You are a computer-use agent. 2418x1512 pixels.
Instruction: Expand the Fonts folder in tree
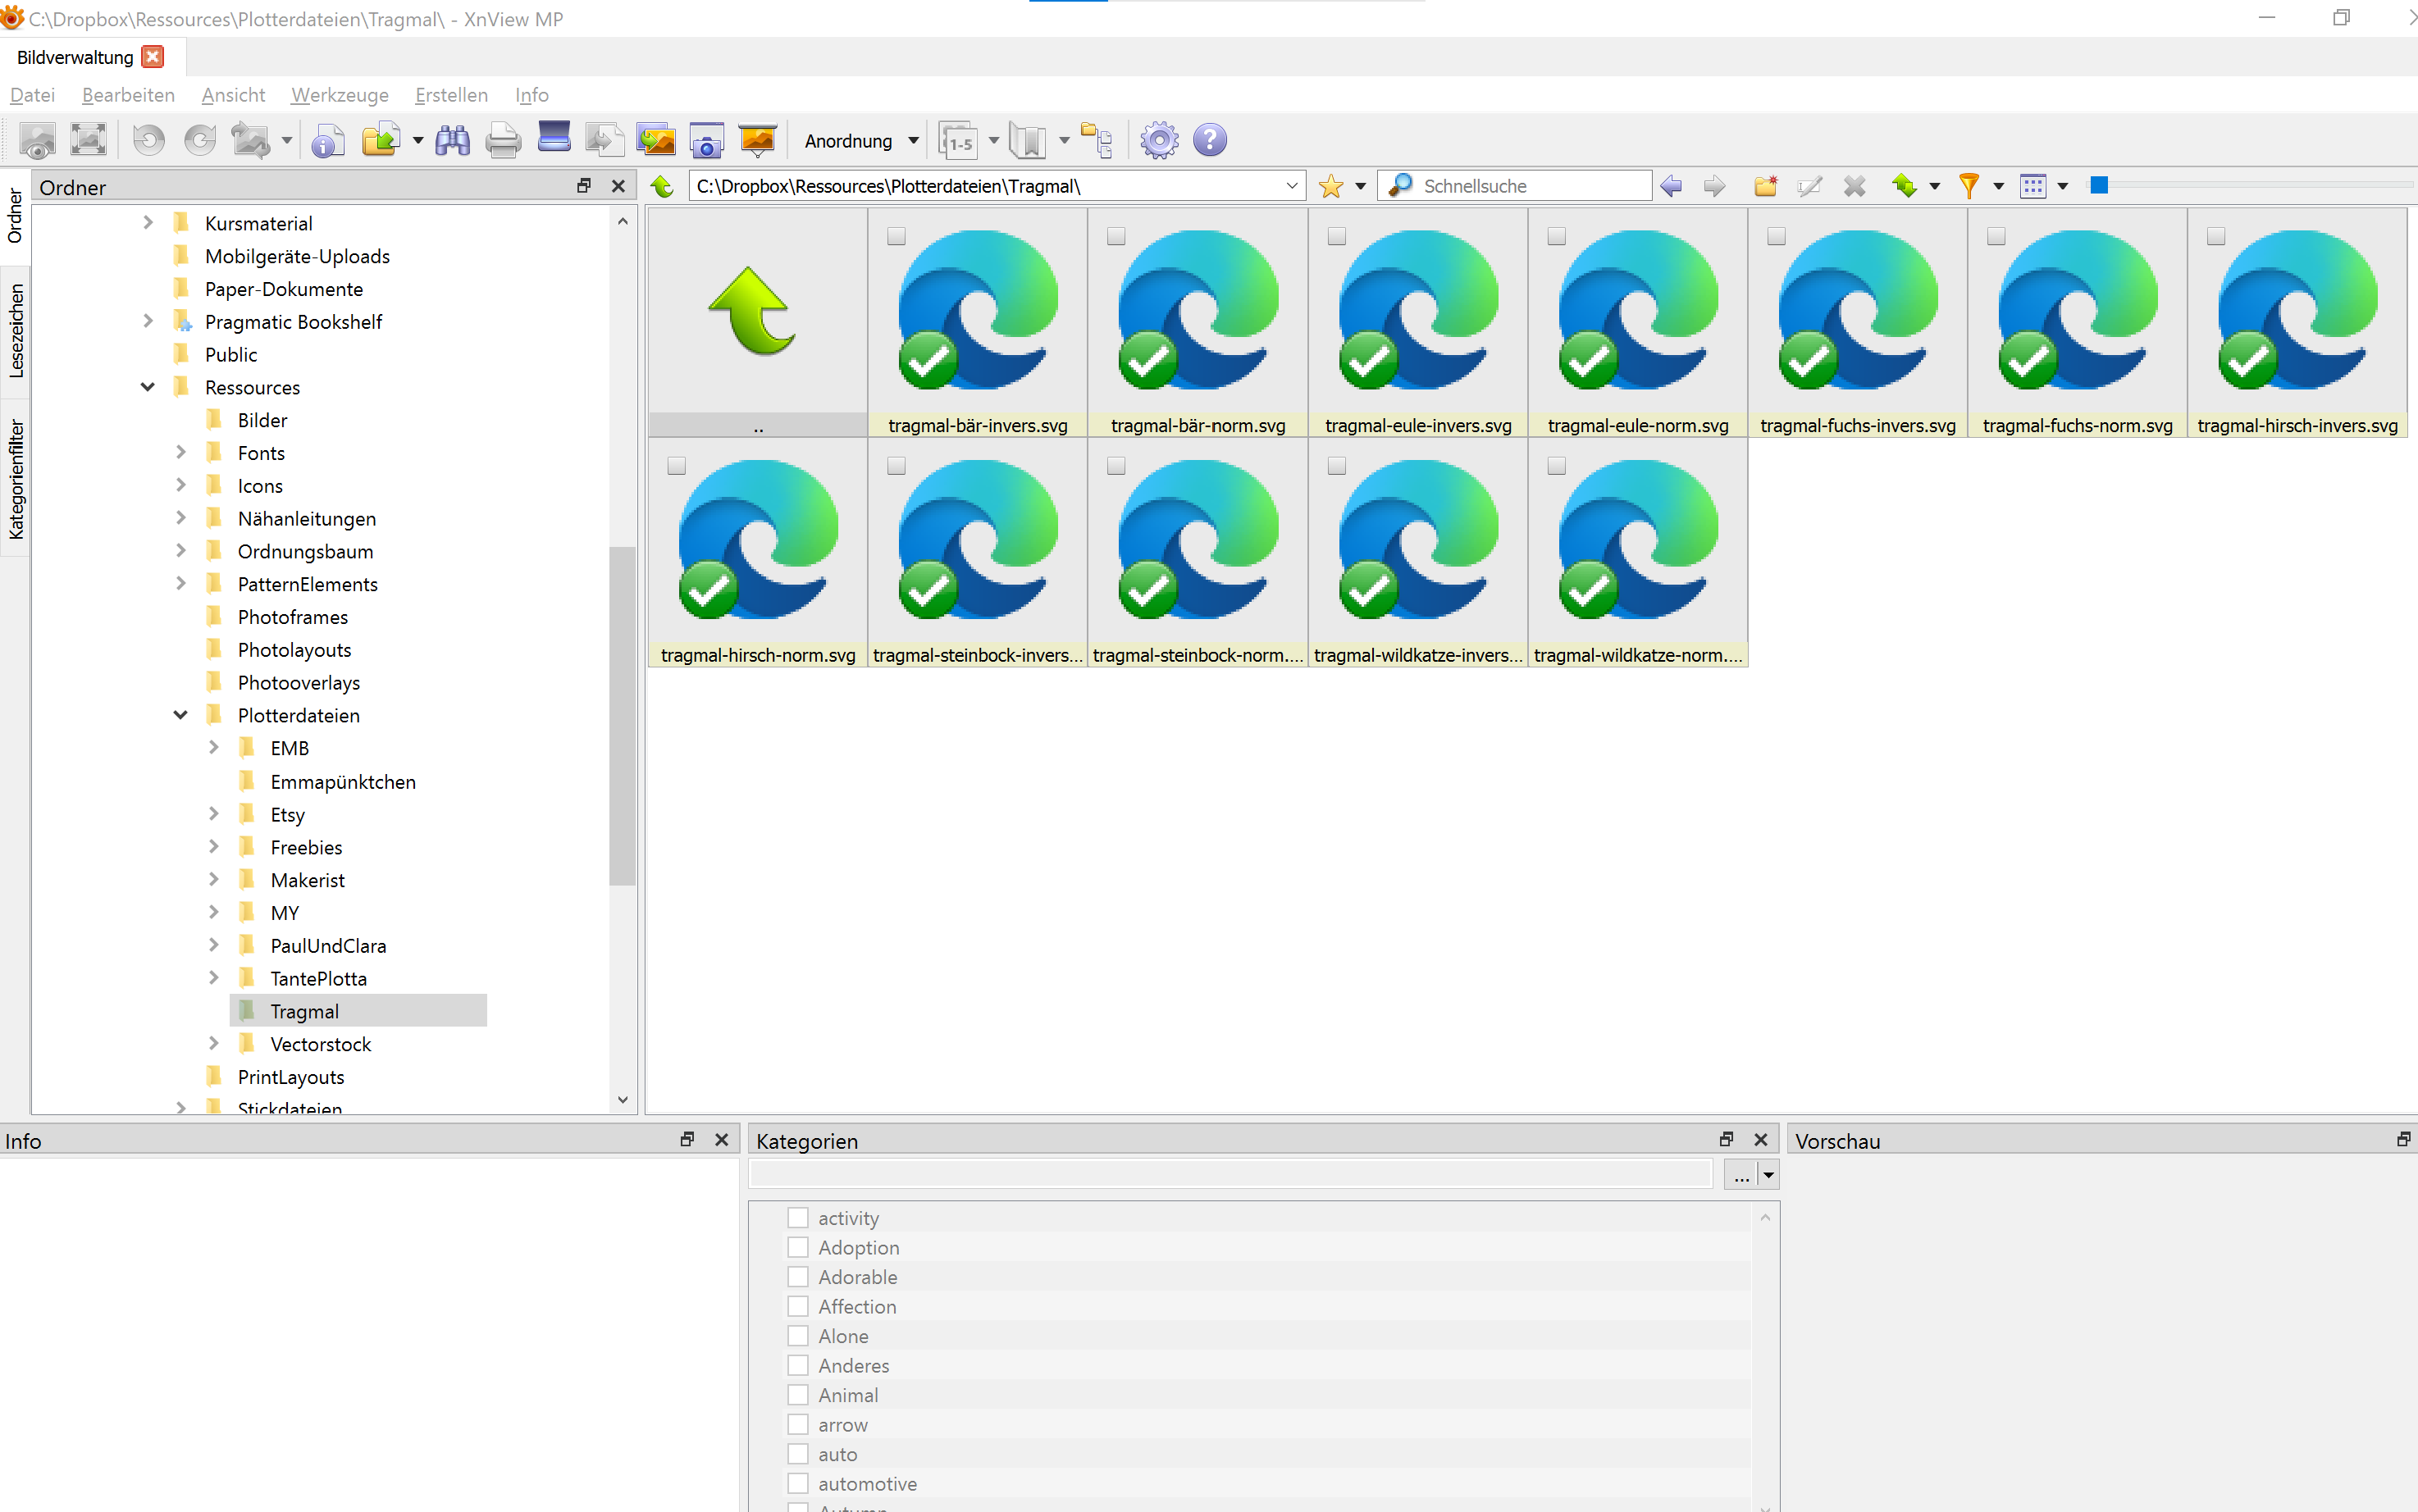point(181,453)
